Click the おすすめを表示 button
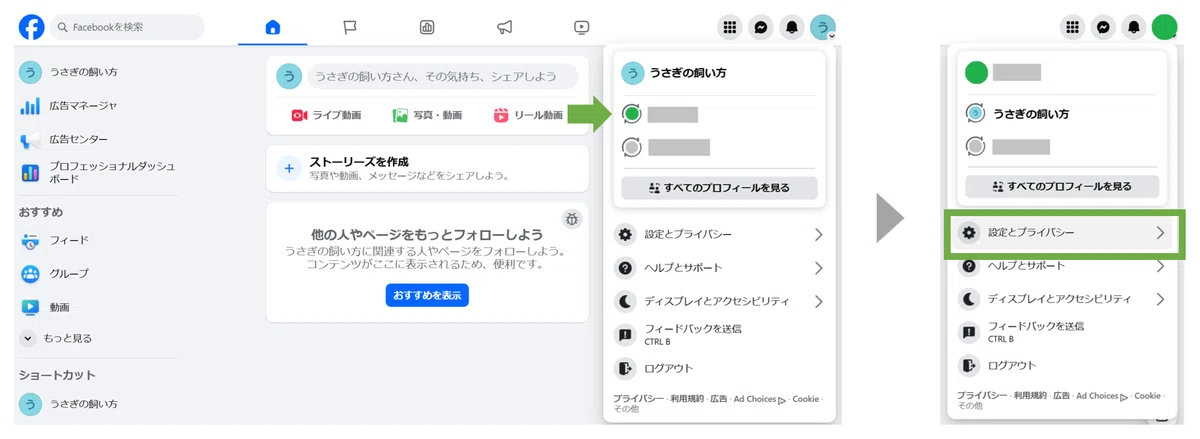Image resolution: width=1200 pixels, height=439 pixels. click(x=427, y=296)
